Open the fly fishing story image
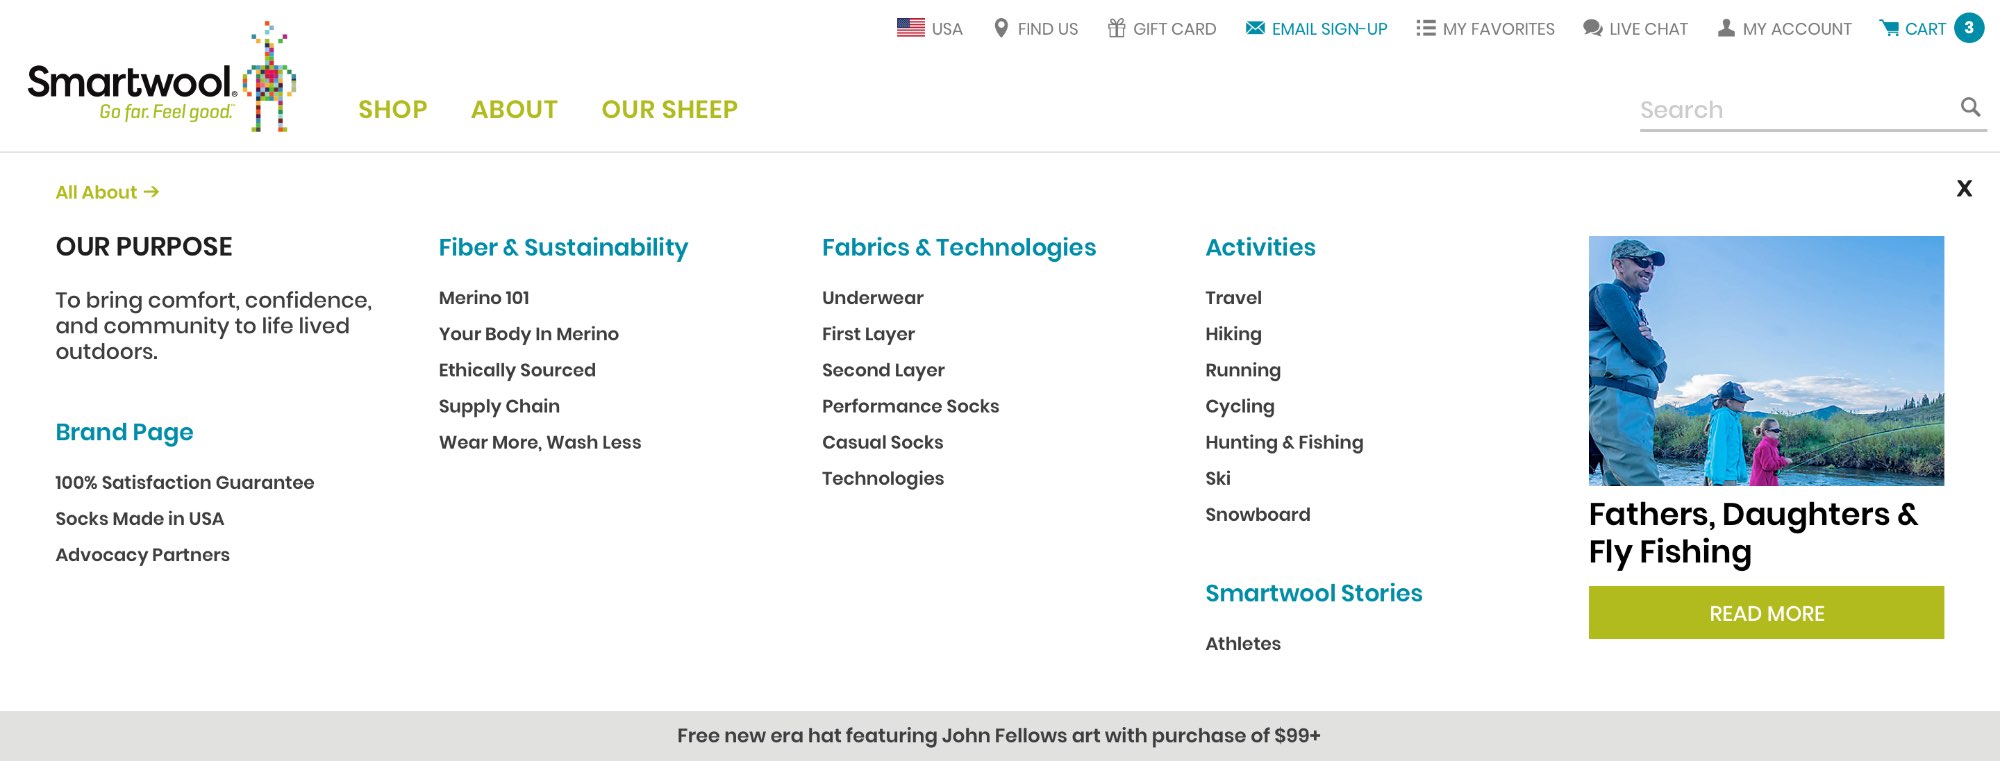Image resolution: width=2000 pixels, height=762 pixels. (x=1766, y=361)
